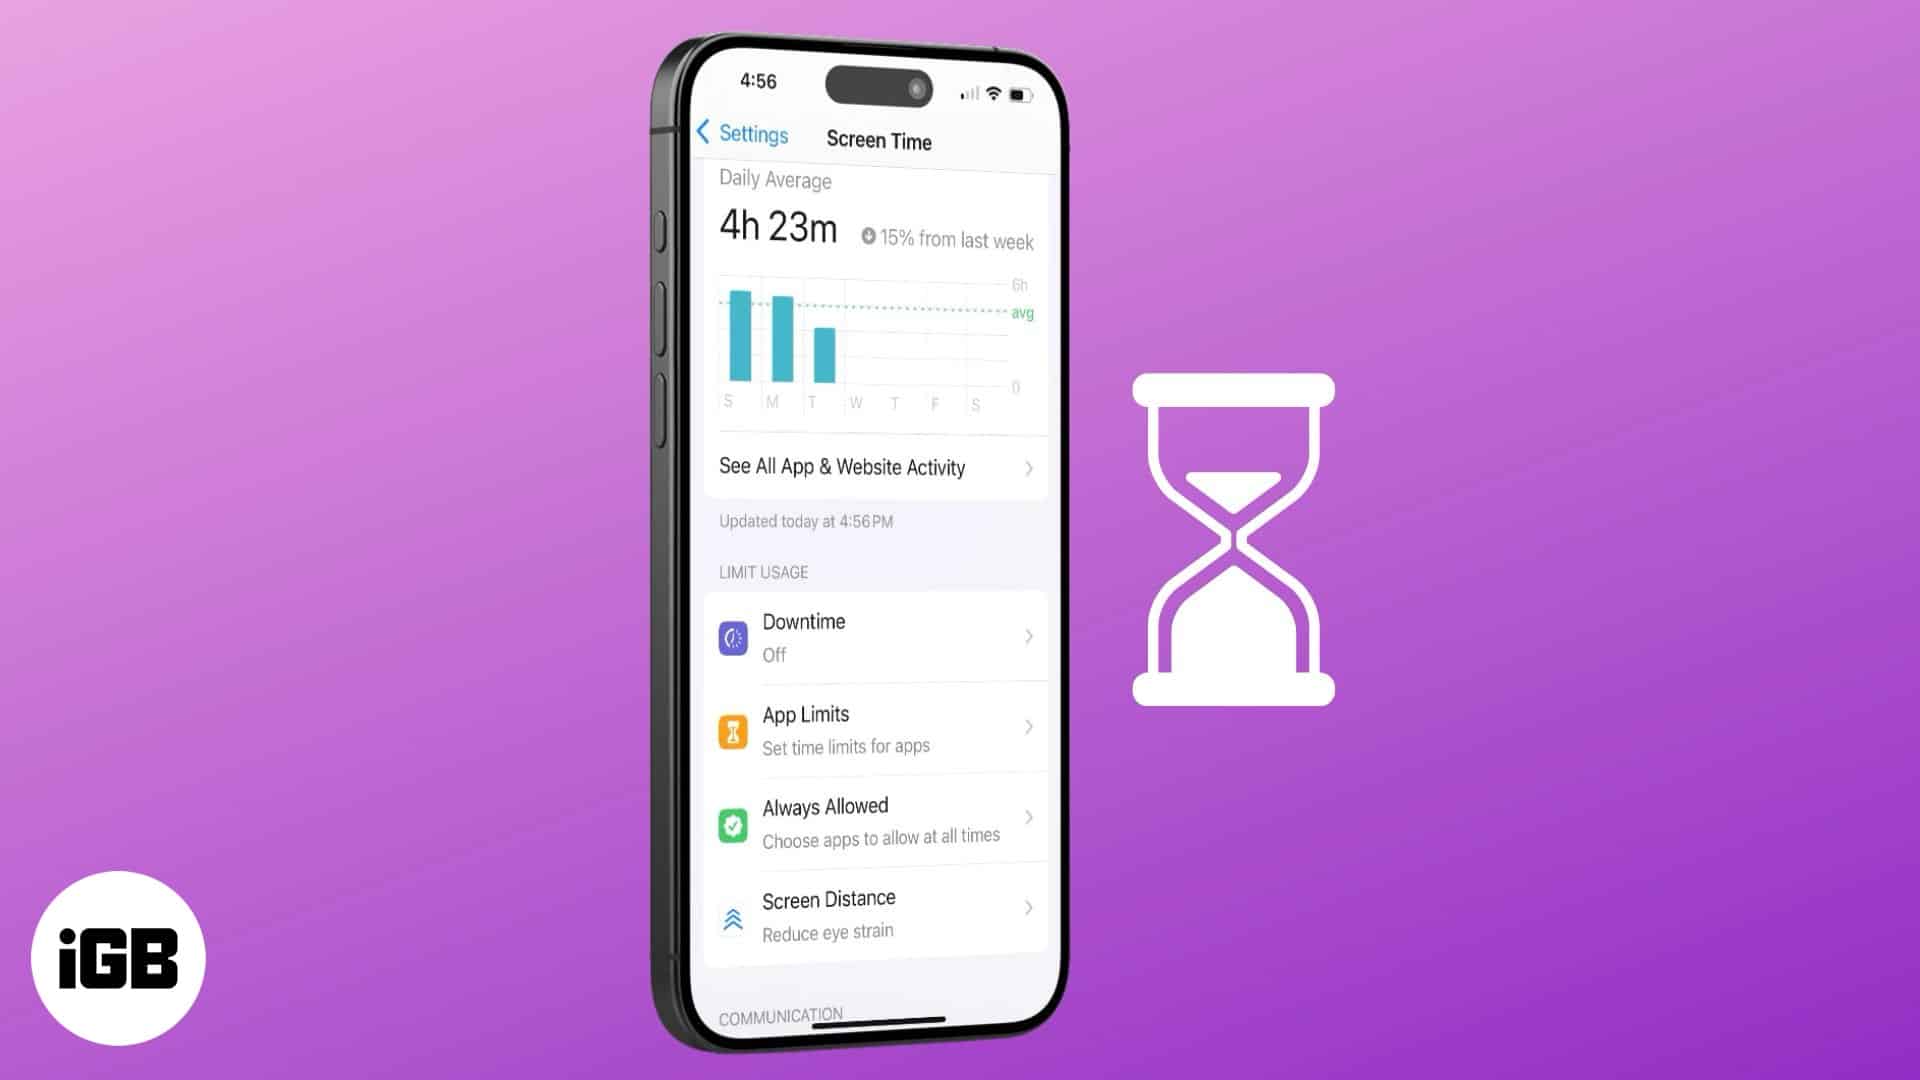Viewport: 1920px width, 1080px height.
Task: Toggle Always Allowed apps setting
Action: [x=877, y=822]
